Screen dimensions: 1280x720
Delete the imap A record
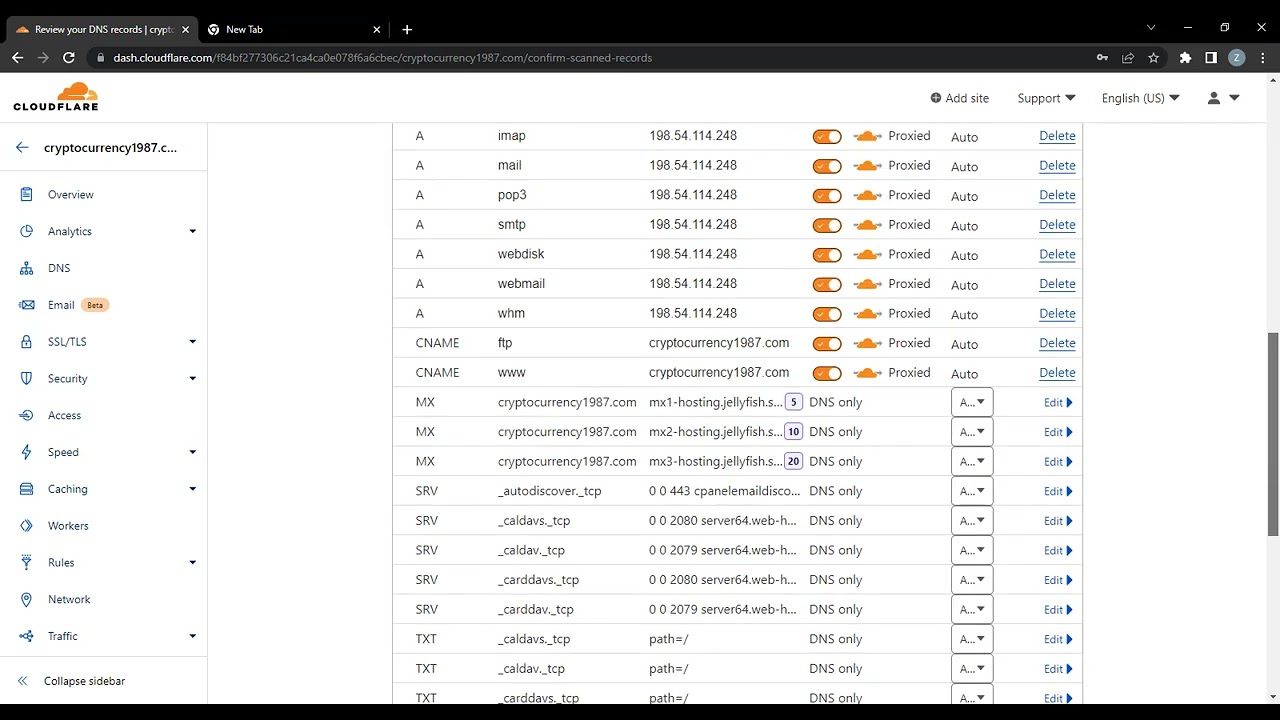[1057, 136]
